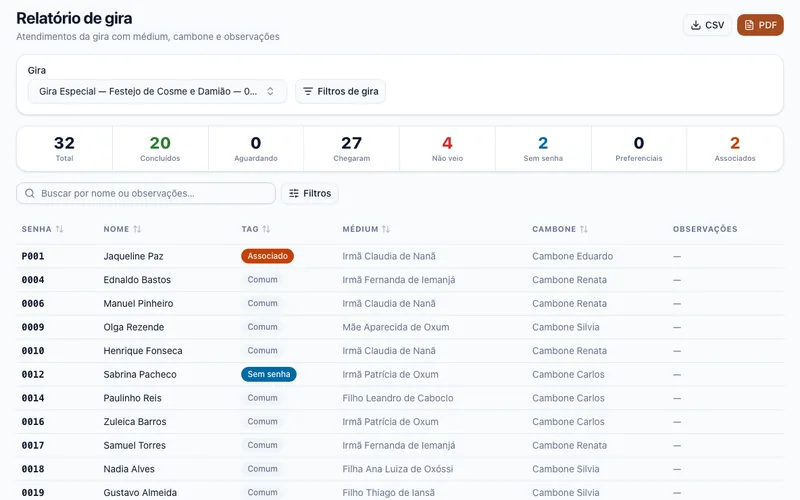Click Comum tag in Ednaldo Bastos row
The width and height of the screenshot is (800, 500).
coord(262,280)
